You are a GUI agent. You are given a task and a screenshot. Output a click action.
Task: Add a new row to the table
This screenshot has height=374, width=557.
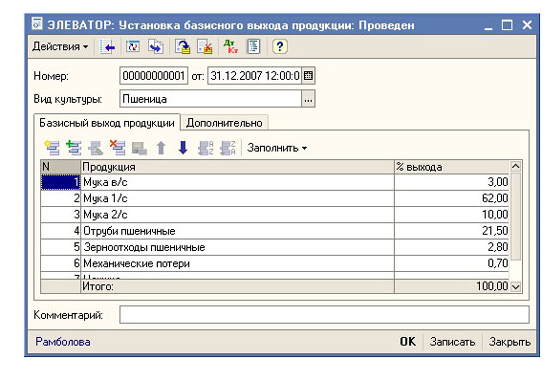coord(52,148)
